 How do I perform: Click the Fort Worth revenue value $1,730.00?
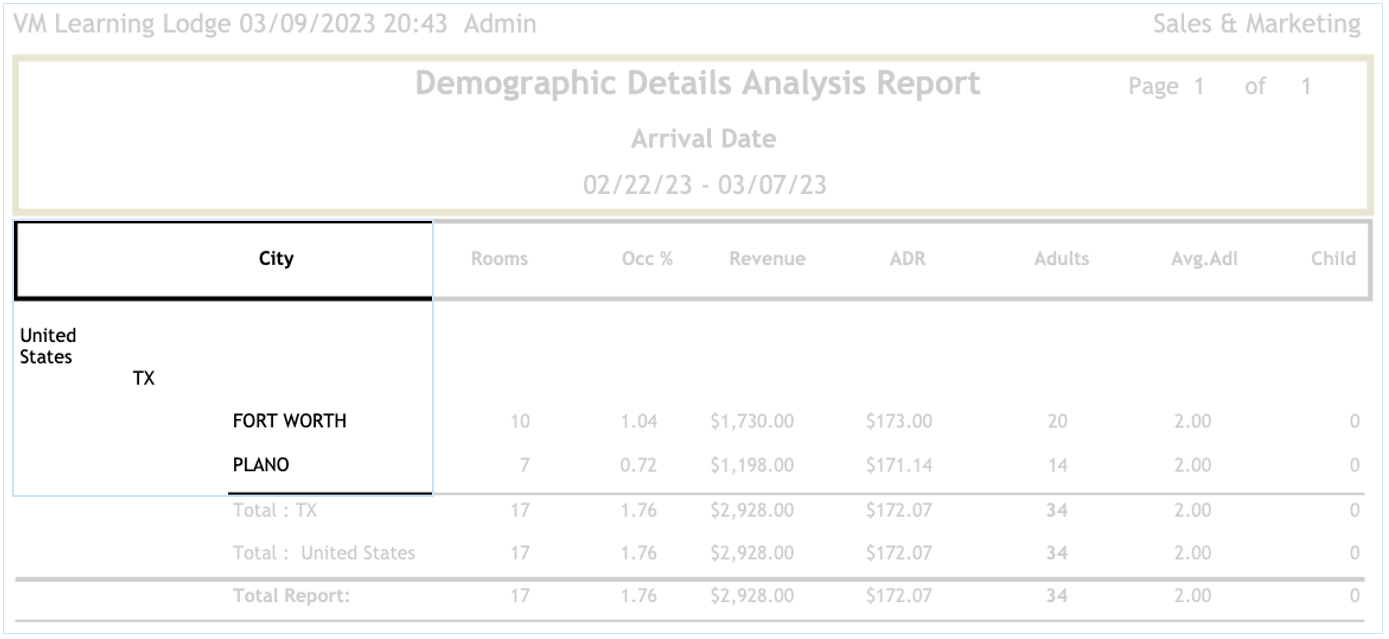[x=752, y=421]
